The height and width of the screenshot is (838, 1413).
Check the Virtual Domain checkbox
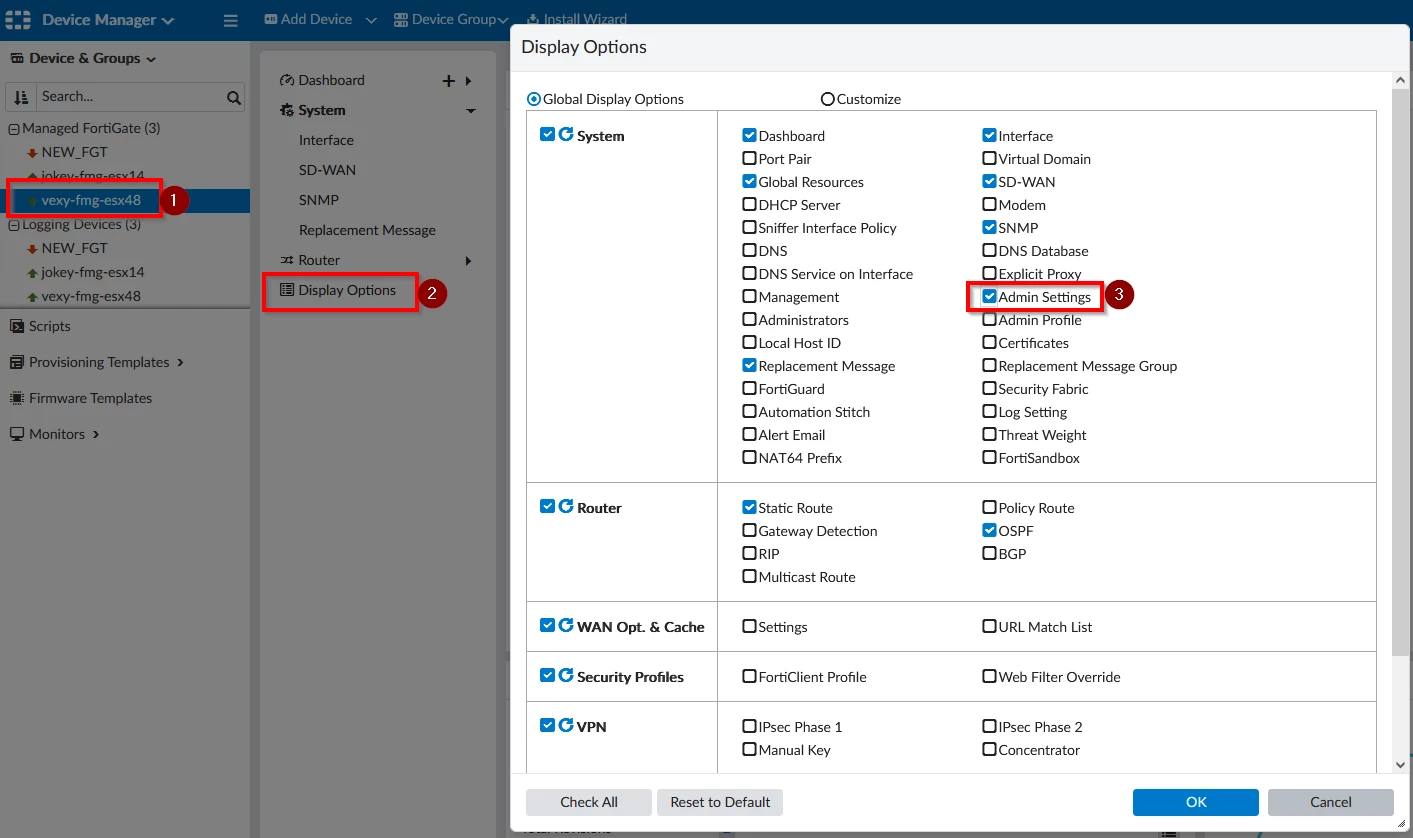click(x=989, y=158)
